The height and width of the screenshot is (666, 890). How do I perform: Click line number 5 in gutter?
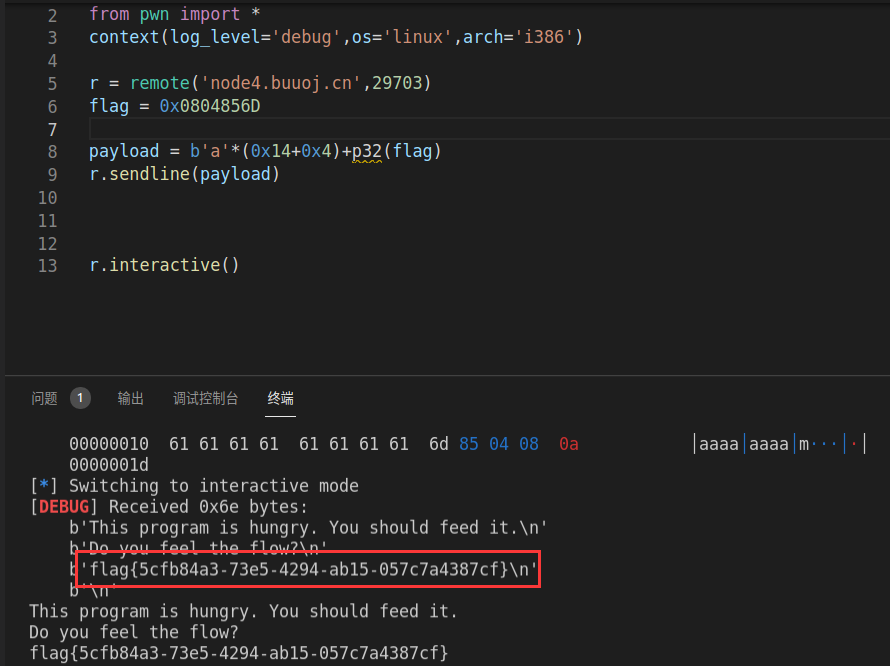click(52, 83)
